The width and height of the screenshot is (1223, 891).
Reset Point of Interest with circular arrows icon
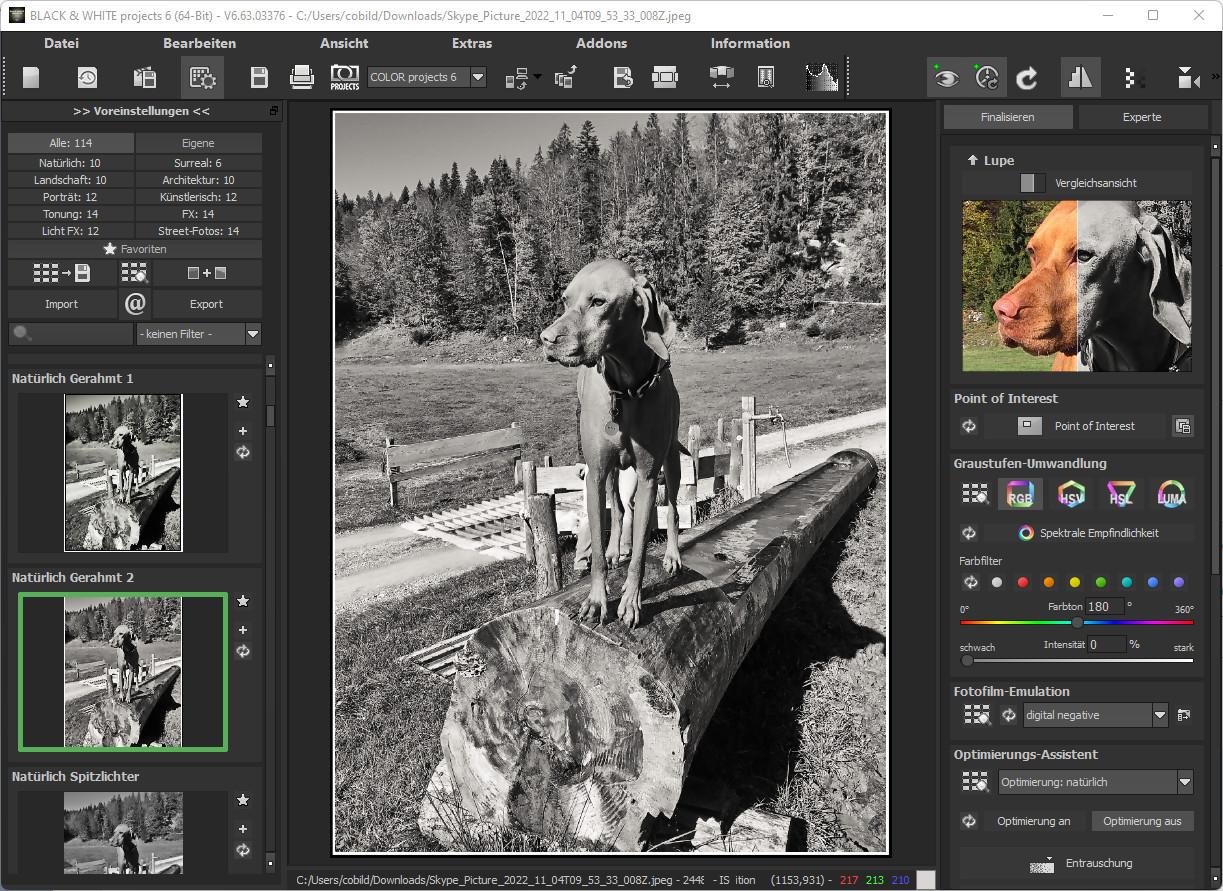(969, 426)
